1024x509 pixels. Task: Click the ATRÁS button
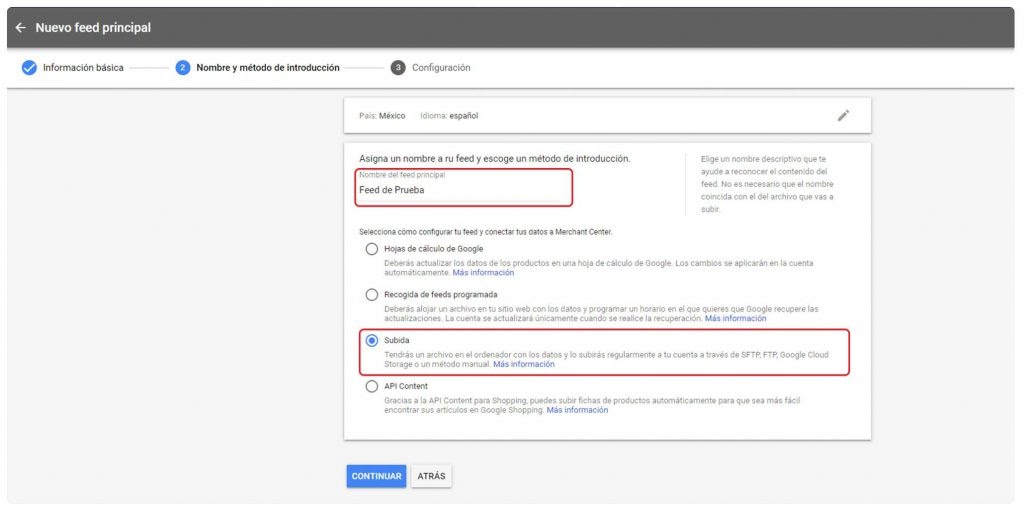[431, 476]
